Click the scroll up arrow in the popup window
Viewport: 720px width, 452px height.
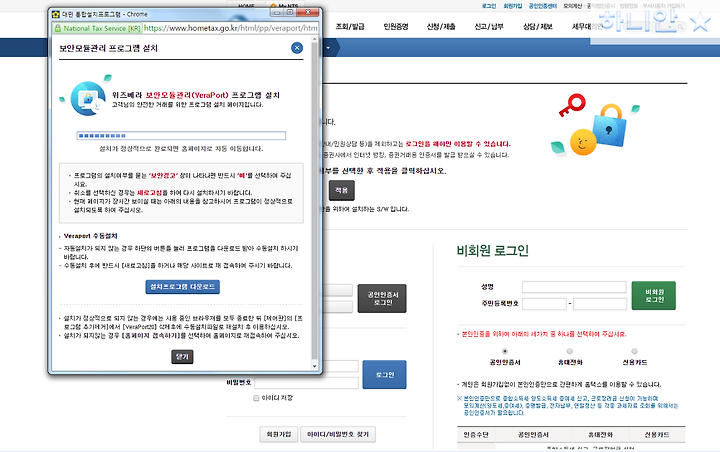[315, 40]
